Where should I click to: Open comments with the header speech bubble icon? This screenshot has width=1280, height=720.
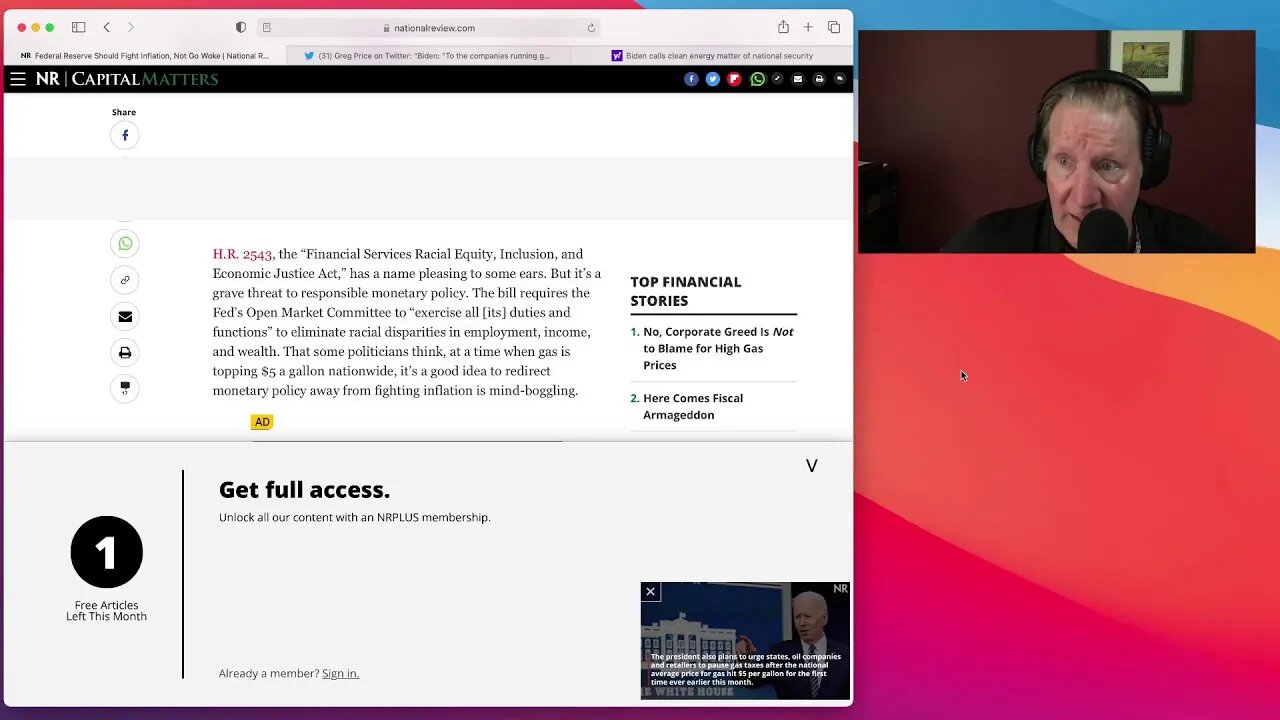(840, 79)
